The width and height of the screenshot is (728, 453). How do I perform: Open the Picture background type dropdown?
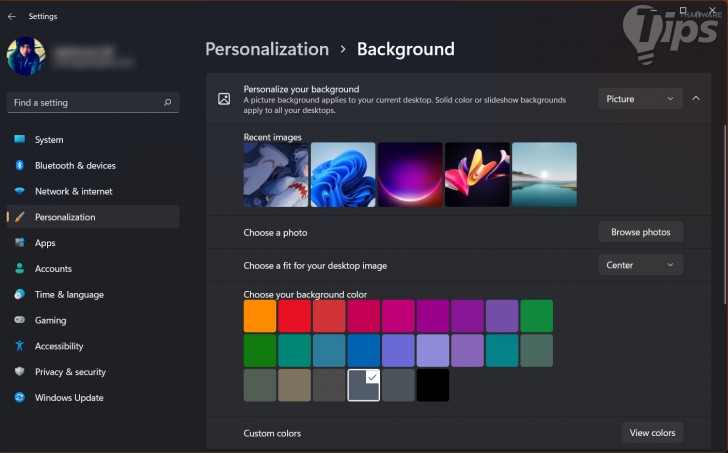pyautogui.click(x=640, y=98)
